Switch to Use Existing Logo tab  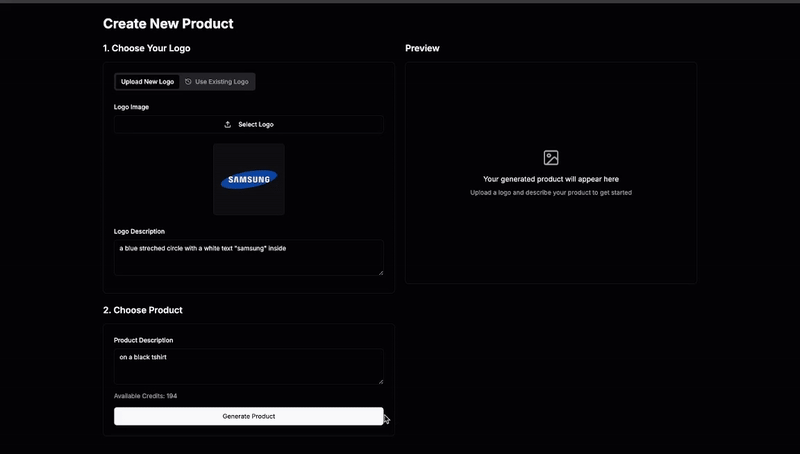pyautogui.click(x=217, y=82)
